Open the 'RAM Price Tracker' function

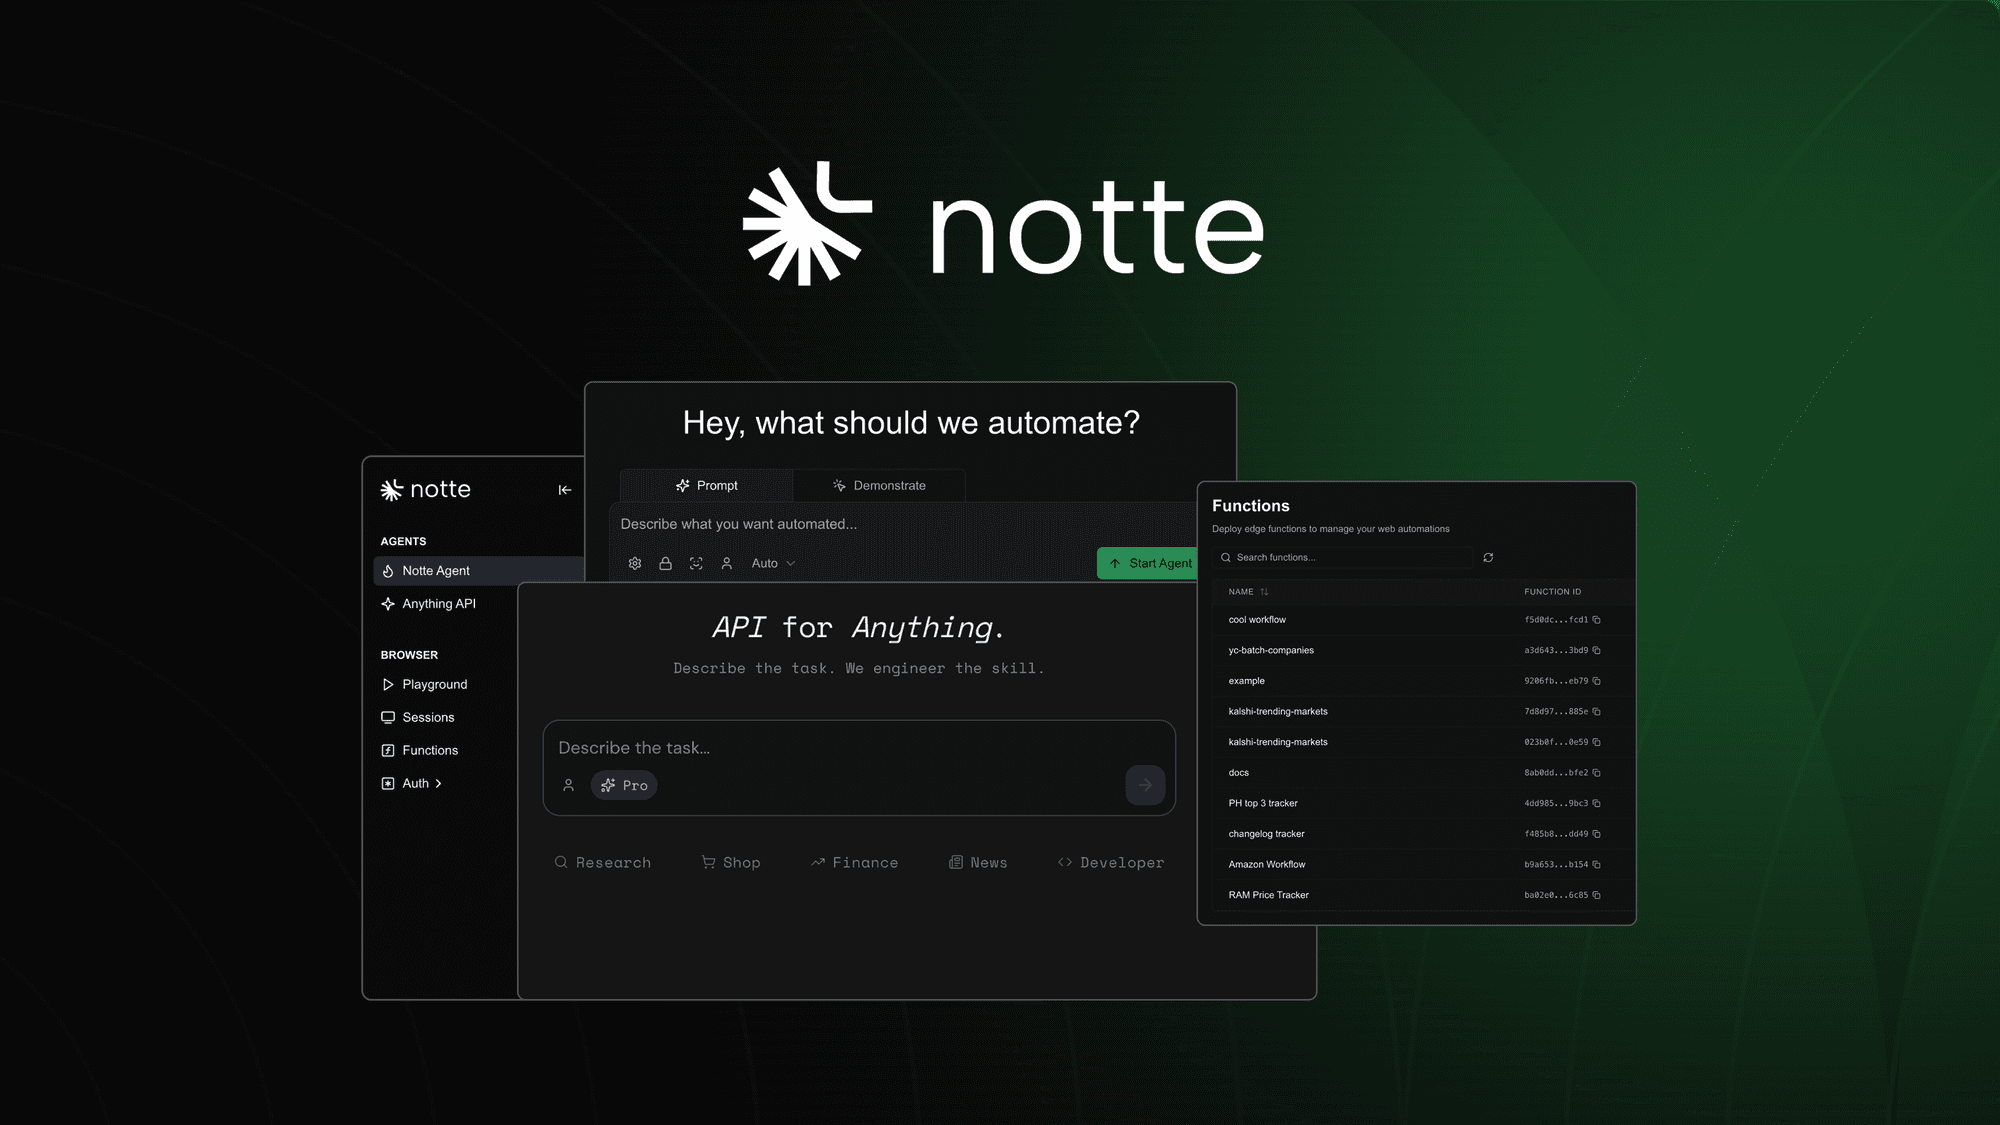(1268, 895)
